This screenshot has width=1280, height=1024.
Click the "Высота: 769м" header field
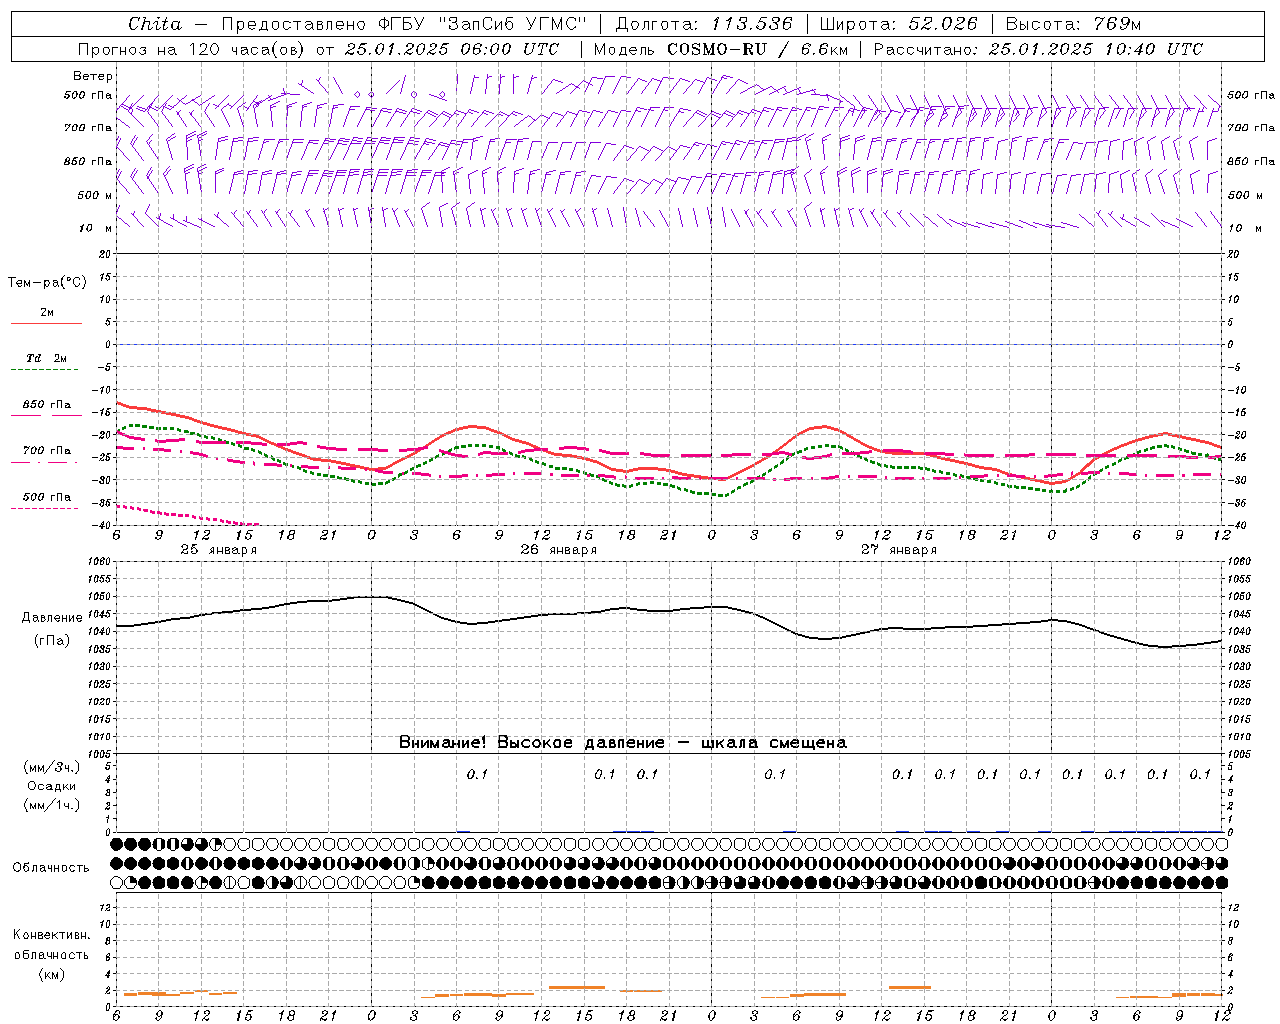tap(1073, 24)
